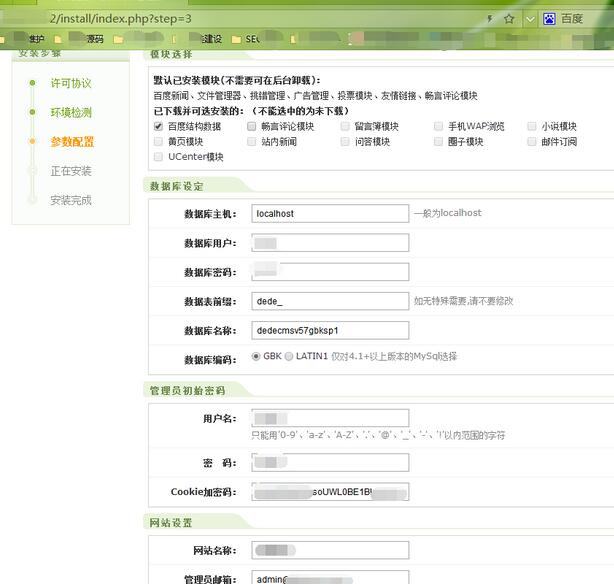Focus the 数据库名称 input field
The width and height of the screenshot is (614, 584).
click(x=330, y=330)
